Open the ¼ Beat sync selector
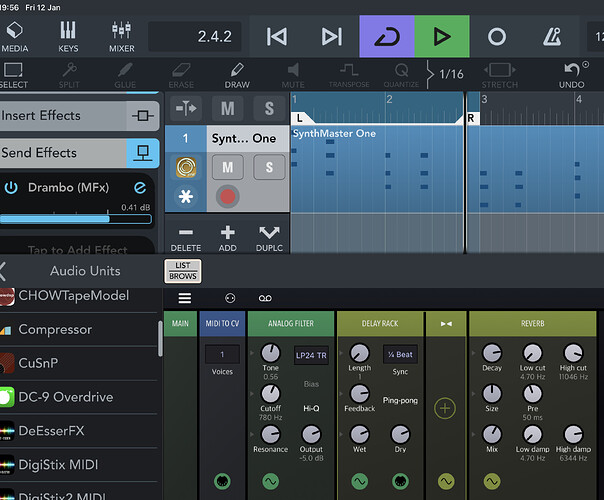604x500 pixels. pos(400,354)
